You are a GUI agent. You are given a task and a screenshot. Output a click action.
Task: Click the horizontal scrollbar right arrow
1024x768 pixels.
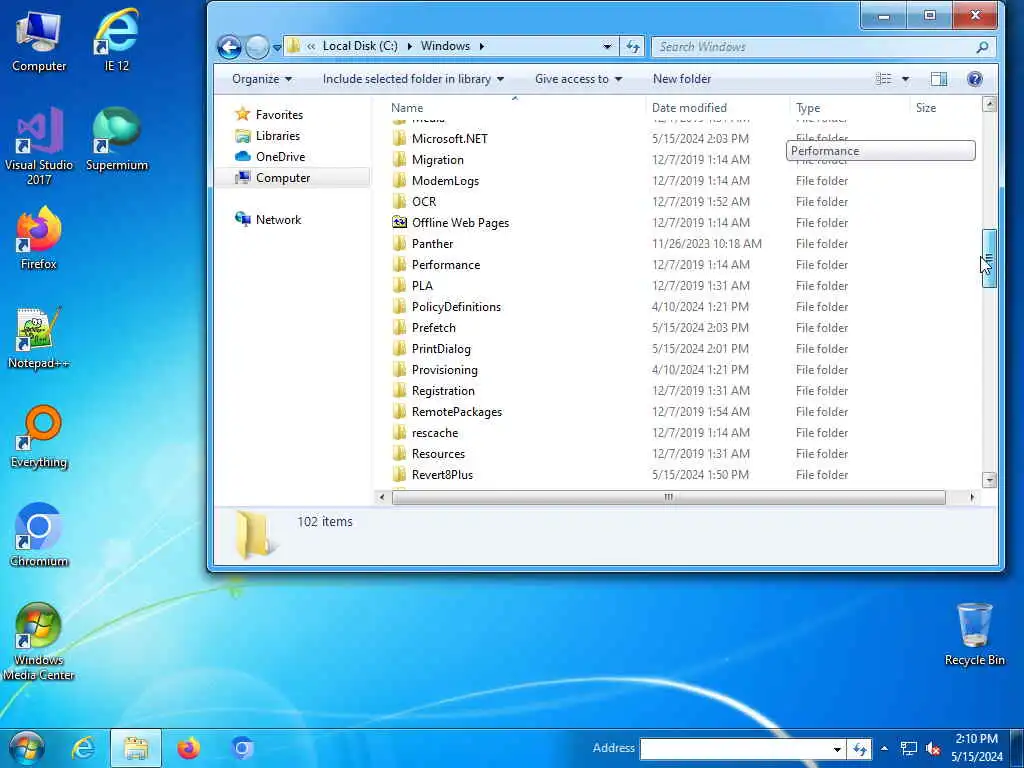tap(972, 498)
